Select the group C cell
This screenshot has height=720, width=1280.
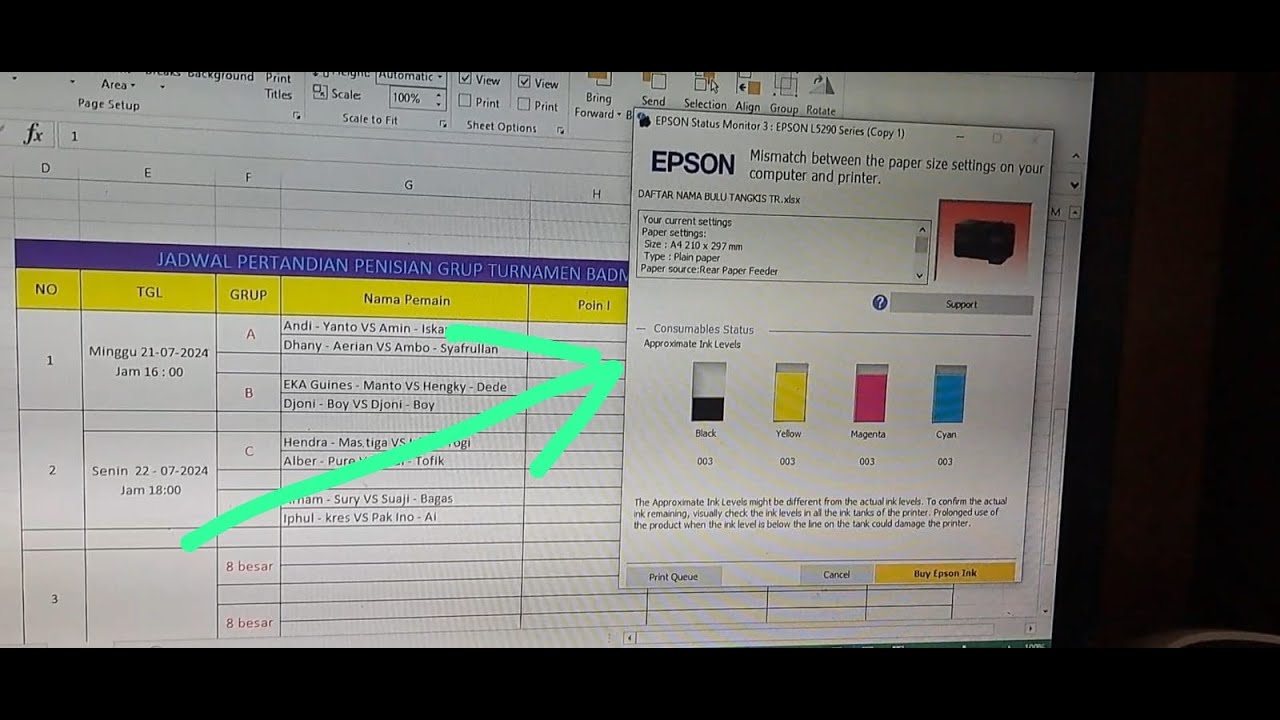[x=249, y=451]
